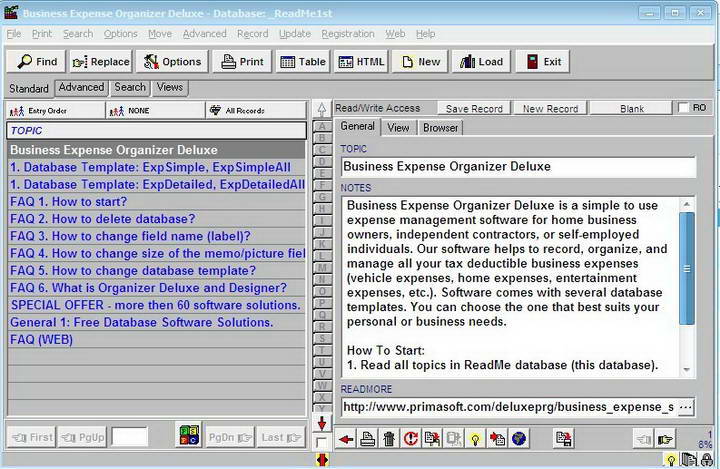Click the printer icon in record toolbar
This screenshot has width=720, height=469.
click(367, 439)
